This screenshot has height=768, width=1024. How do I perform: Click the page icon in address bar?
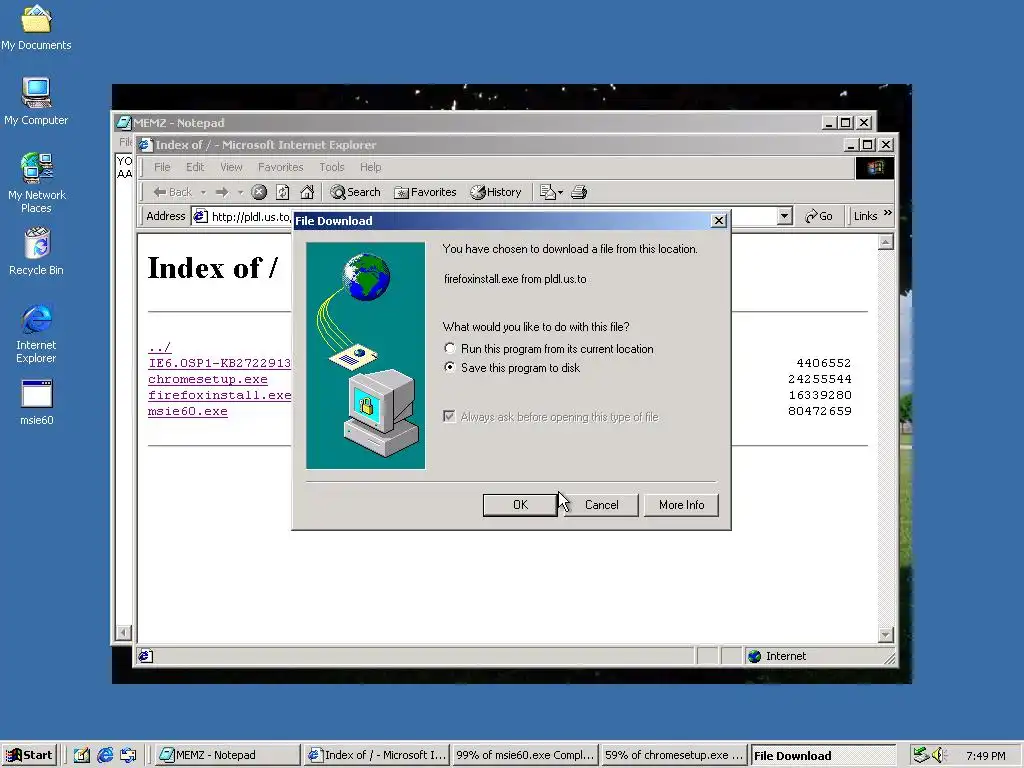200,216
